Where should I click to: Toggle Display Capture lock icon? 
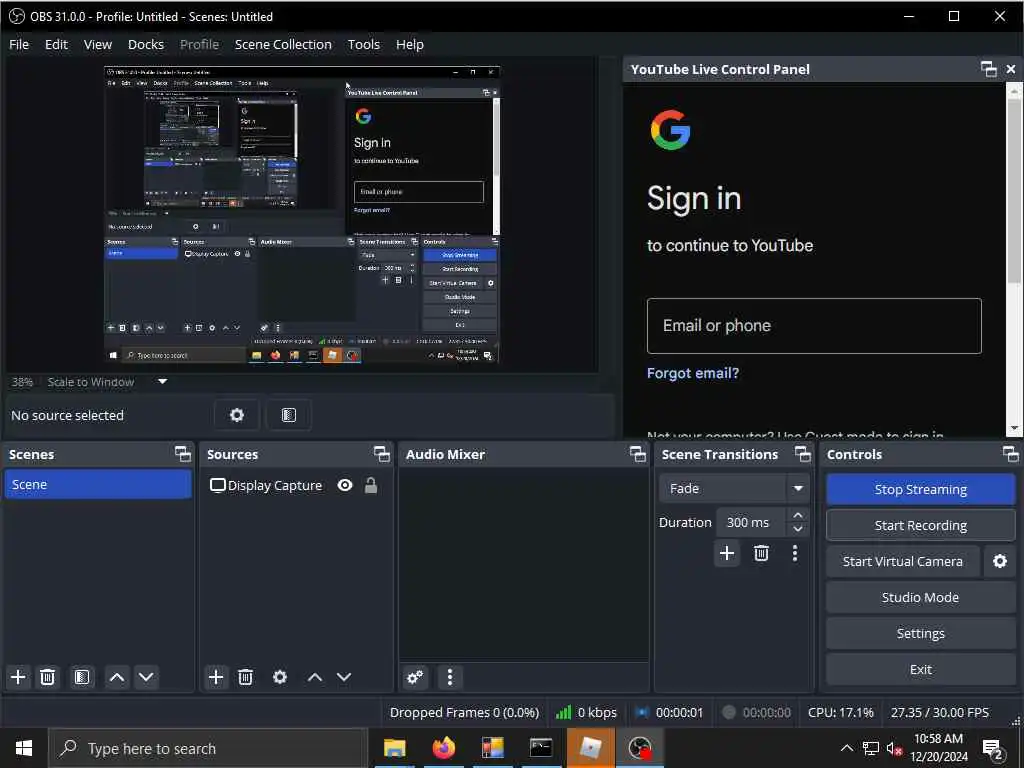[371, 485]
